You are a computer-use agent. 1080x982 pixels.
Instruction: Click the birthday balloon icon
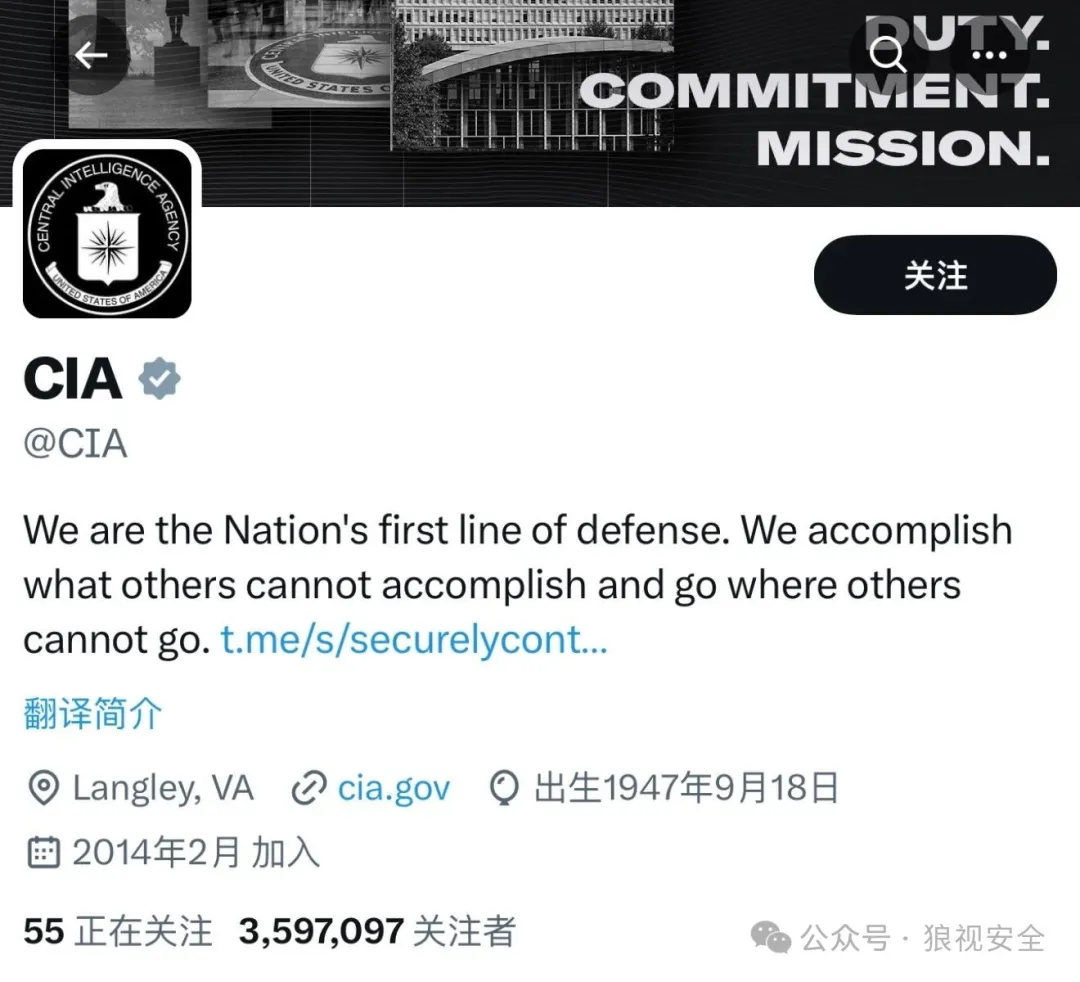504,789
